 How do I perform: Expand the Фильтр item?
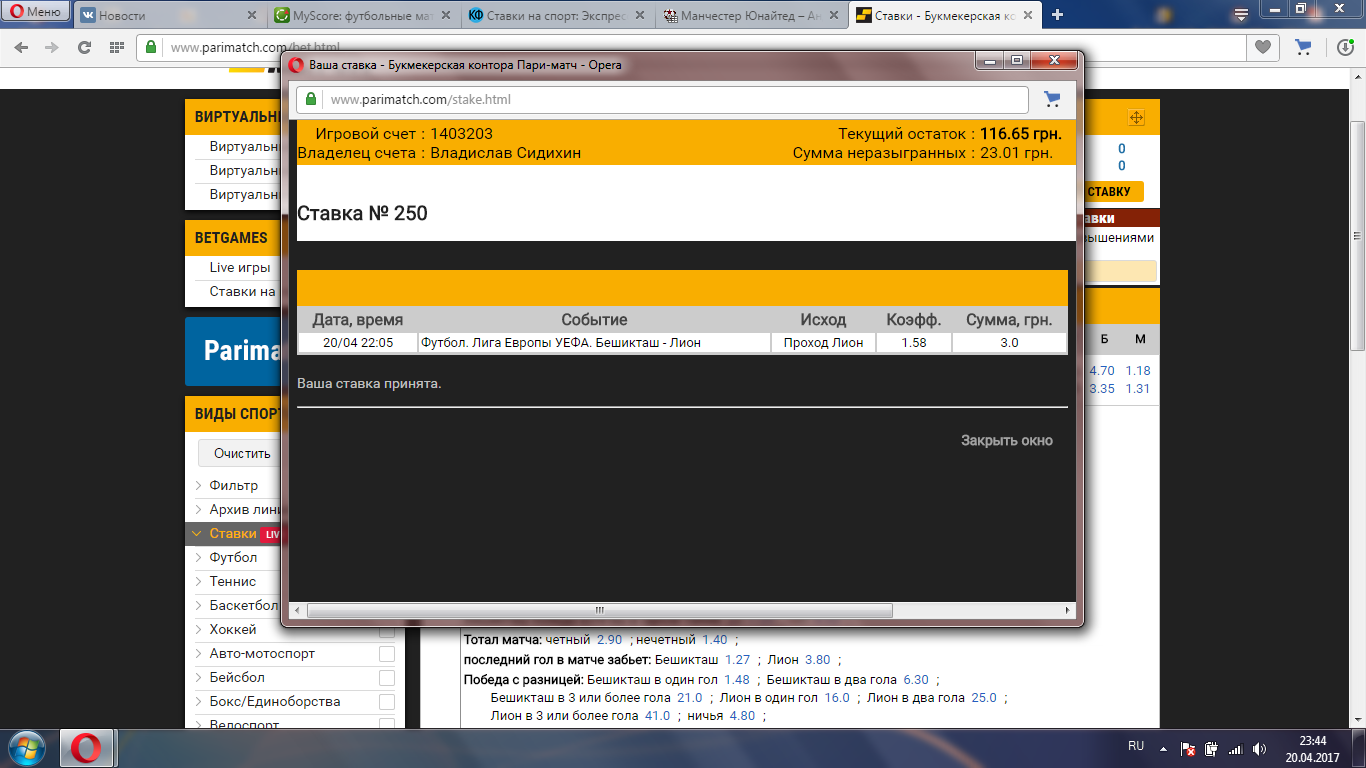[x=233, y=485]
